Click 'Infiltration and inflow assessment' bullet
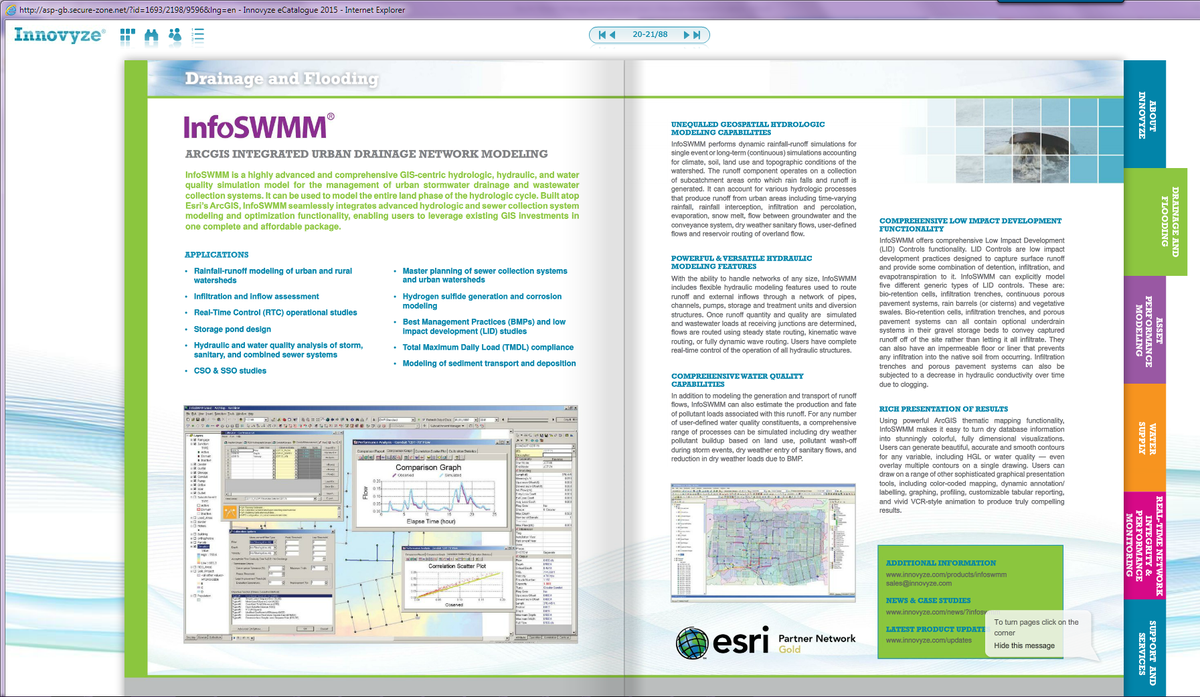This screenshot has height=697, width=1200. (256, 297)
